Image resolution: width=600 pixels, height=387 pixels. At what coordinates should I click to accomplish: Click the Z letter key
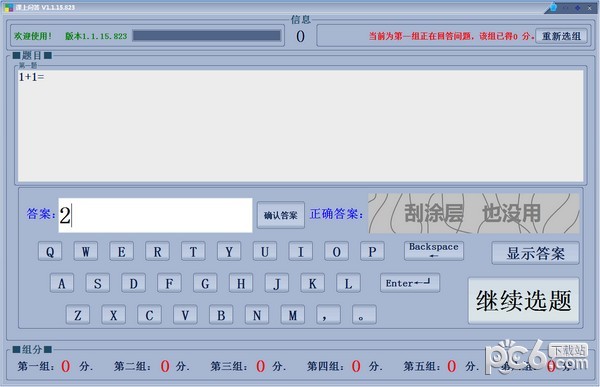click(78, 315)
